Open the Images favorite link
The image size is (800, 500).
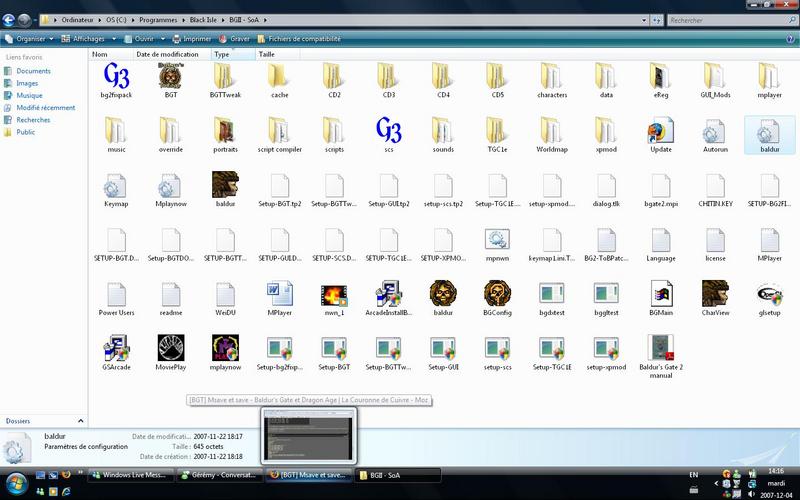(27, 83)
